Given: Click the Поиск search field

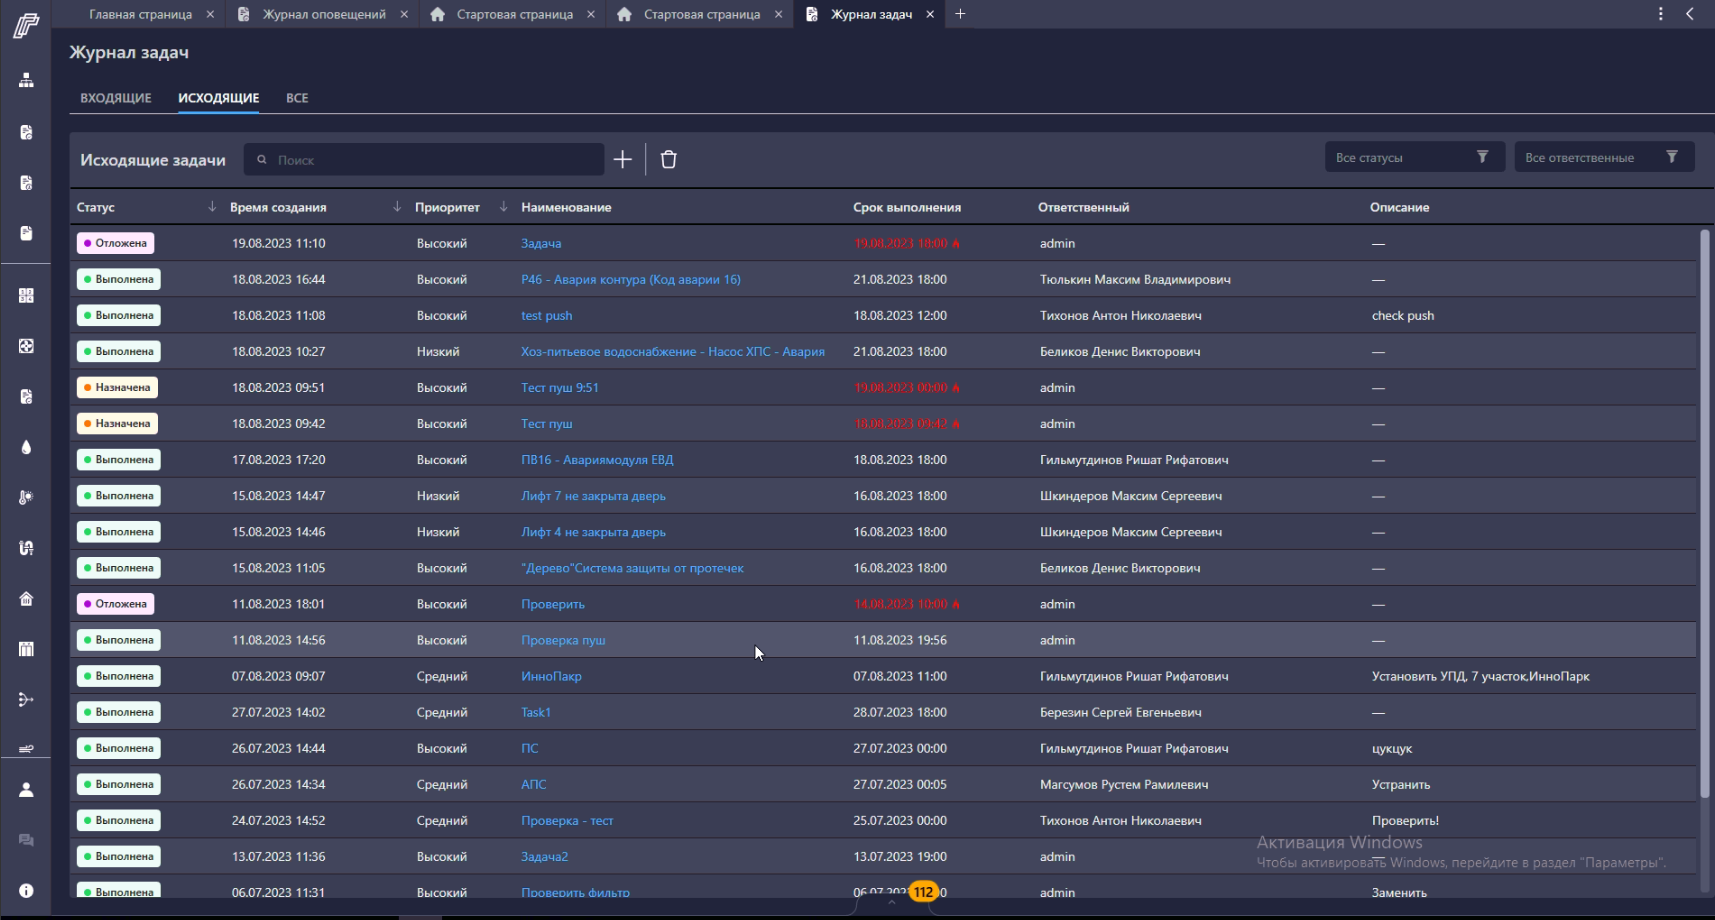Looking at the screenshot, I should coord(424,160).
